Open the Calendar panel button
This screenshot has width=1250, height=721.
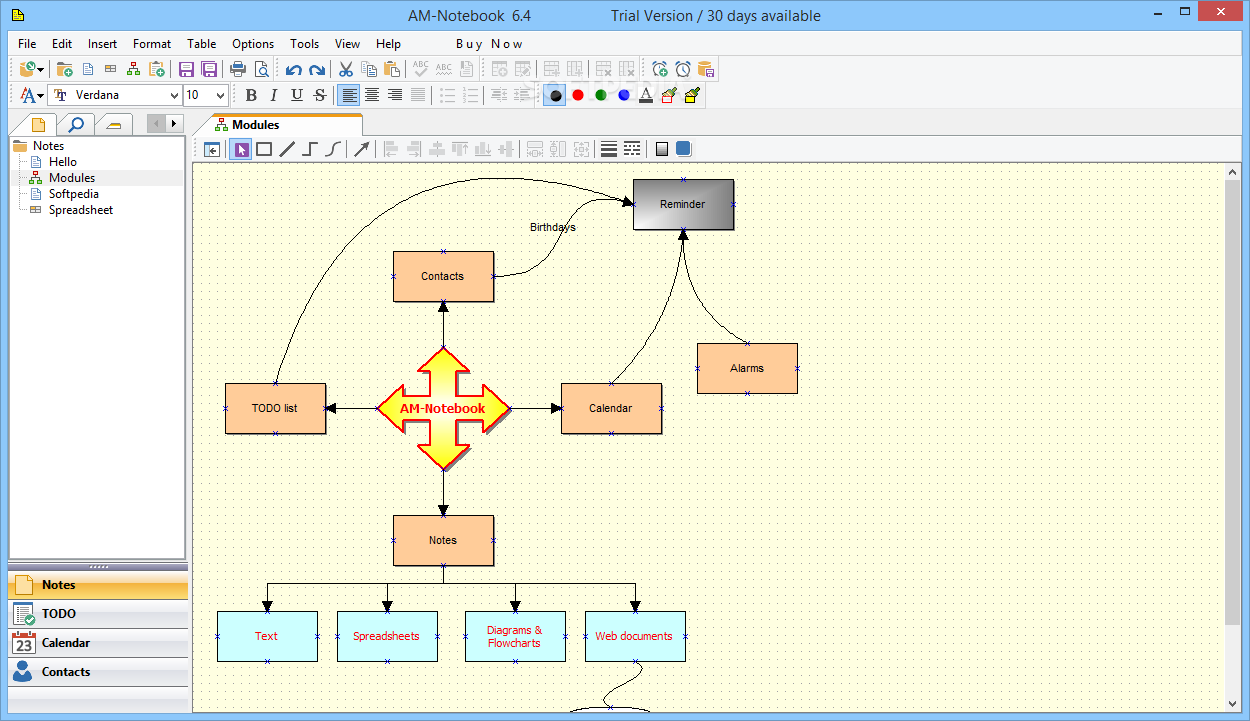(98, 643)
